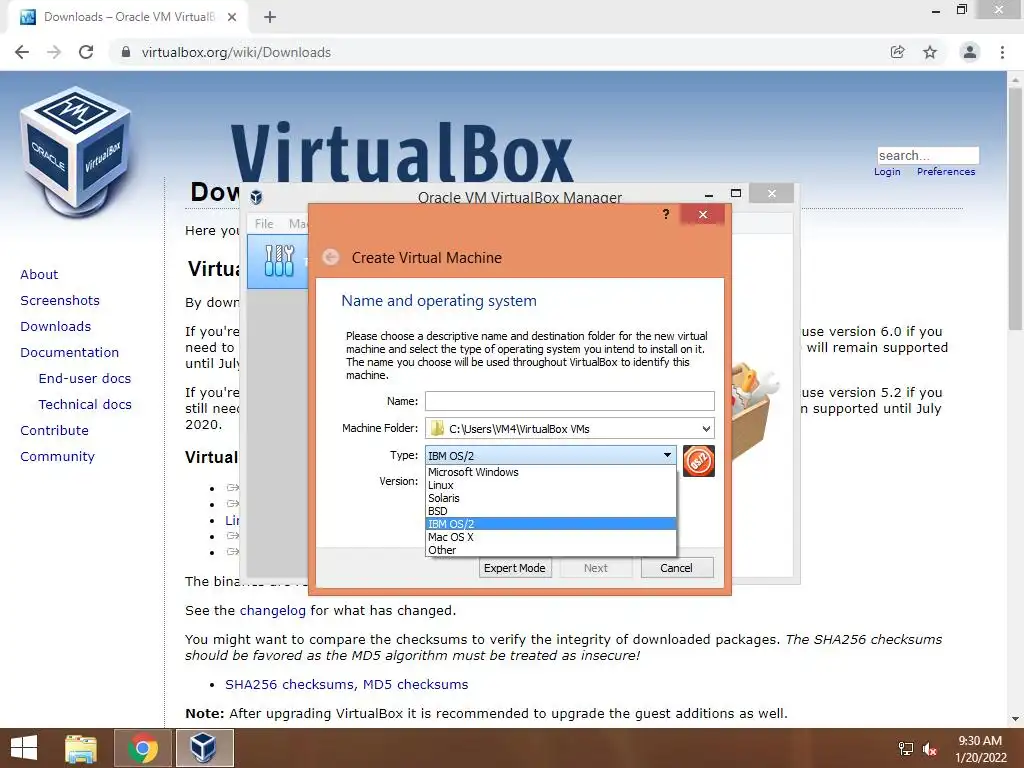Bookmark this page with the star icon
Image resolution: width=1024 pixels, height=768 pixels.
[x=930, y=52]
